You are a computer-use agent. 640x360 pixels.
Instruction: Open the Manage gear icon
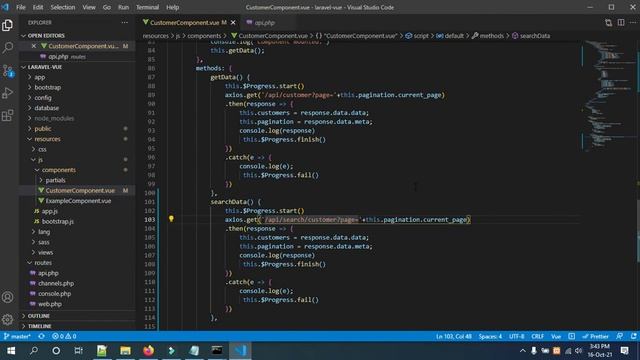(8, 319)
